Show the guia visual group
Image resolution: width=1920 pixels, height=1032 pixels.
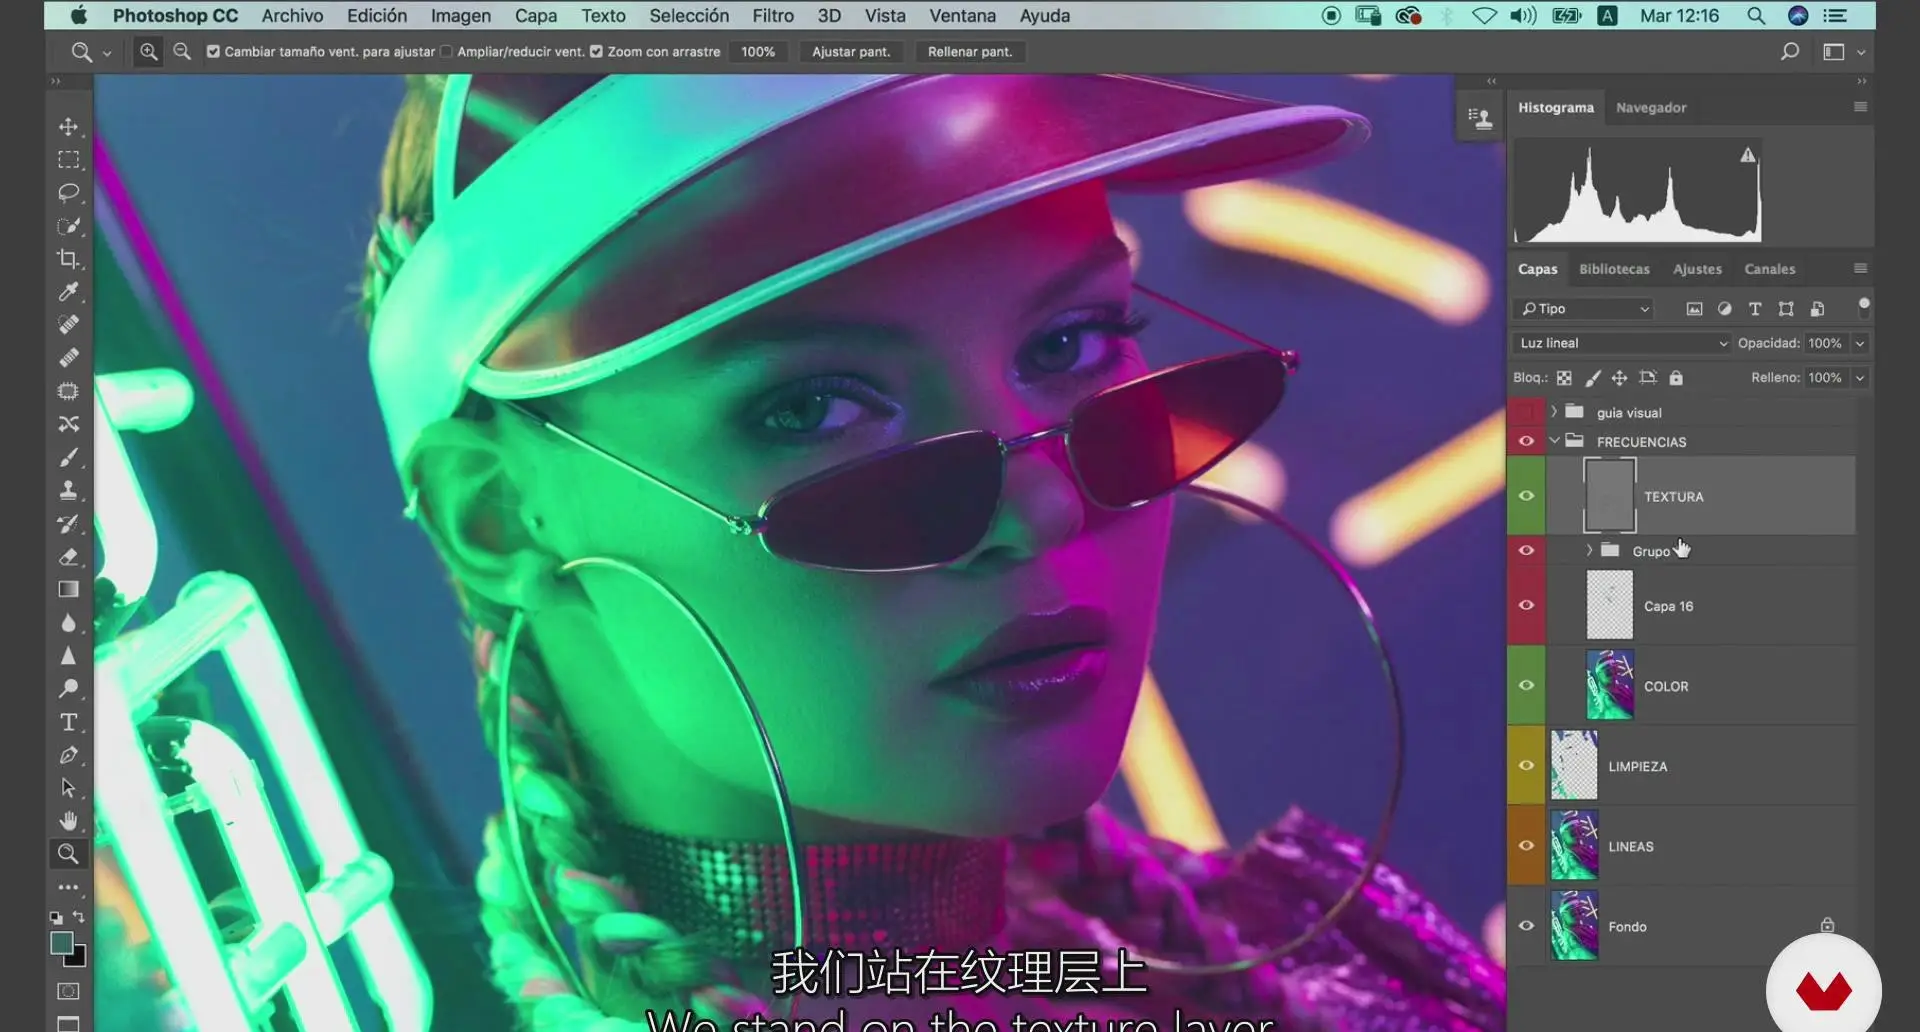(1526, 412)
